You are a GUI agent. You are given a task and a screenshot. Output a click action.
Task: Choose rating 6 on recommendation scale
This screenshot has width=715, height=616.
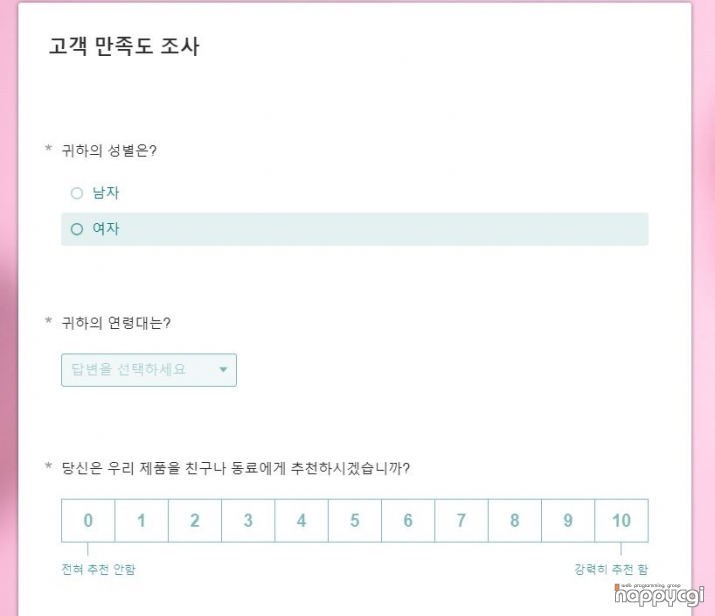coord(408,520)
